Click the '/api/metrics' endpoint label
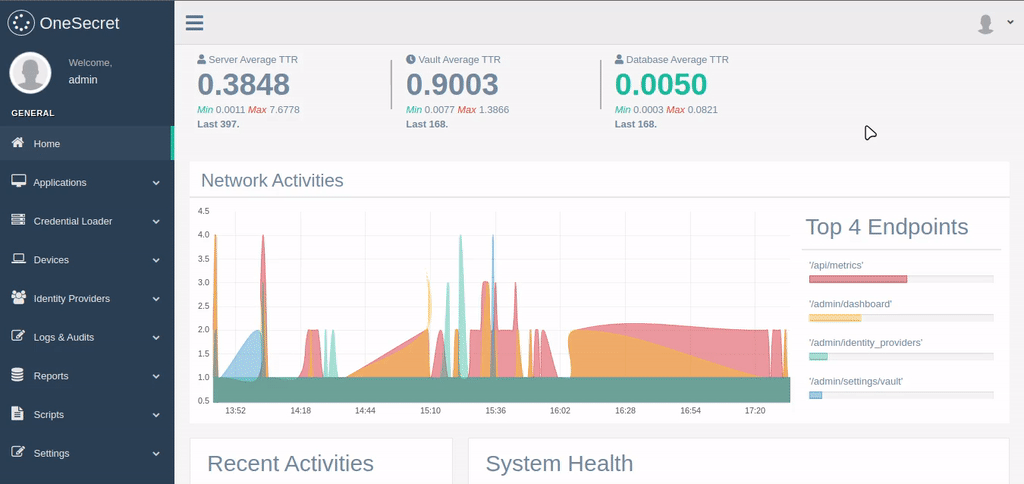This screenshot has height=484, width=1024. pyautogui.click(x=836, y=265)
